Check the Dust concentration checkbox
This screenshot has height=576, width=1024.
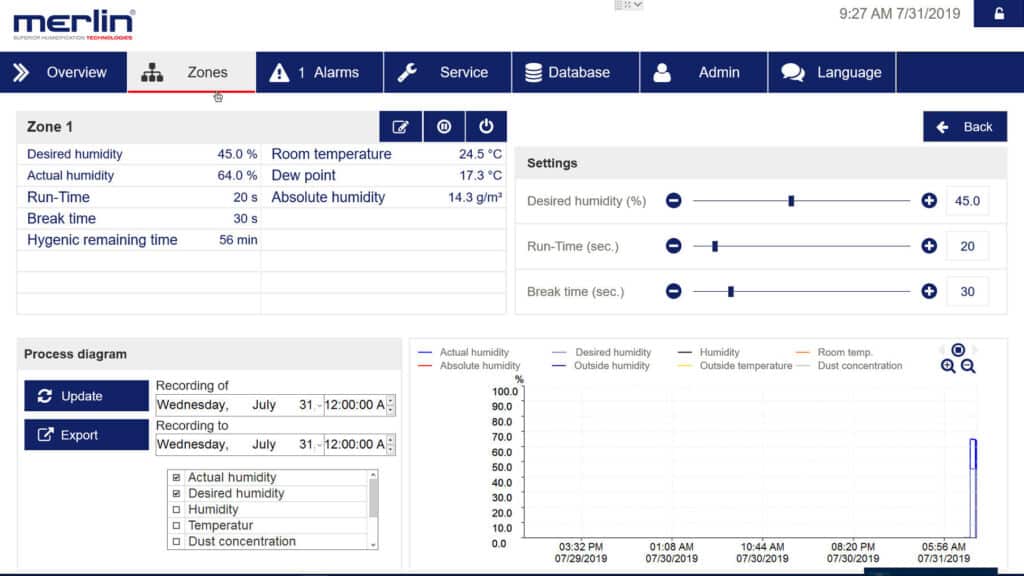[177, 542]
